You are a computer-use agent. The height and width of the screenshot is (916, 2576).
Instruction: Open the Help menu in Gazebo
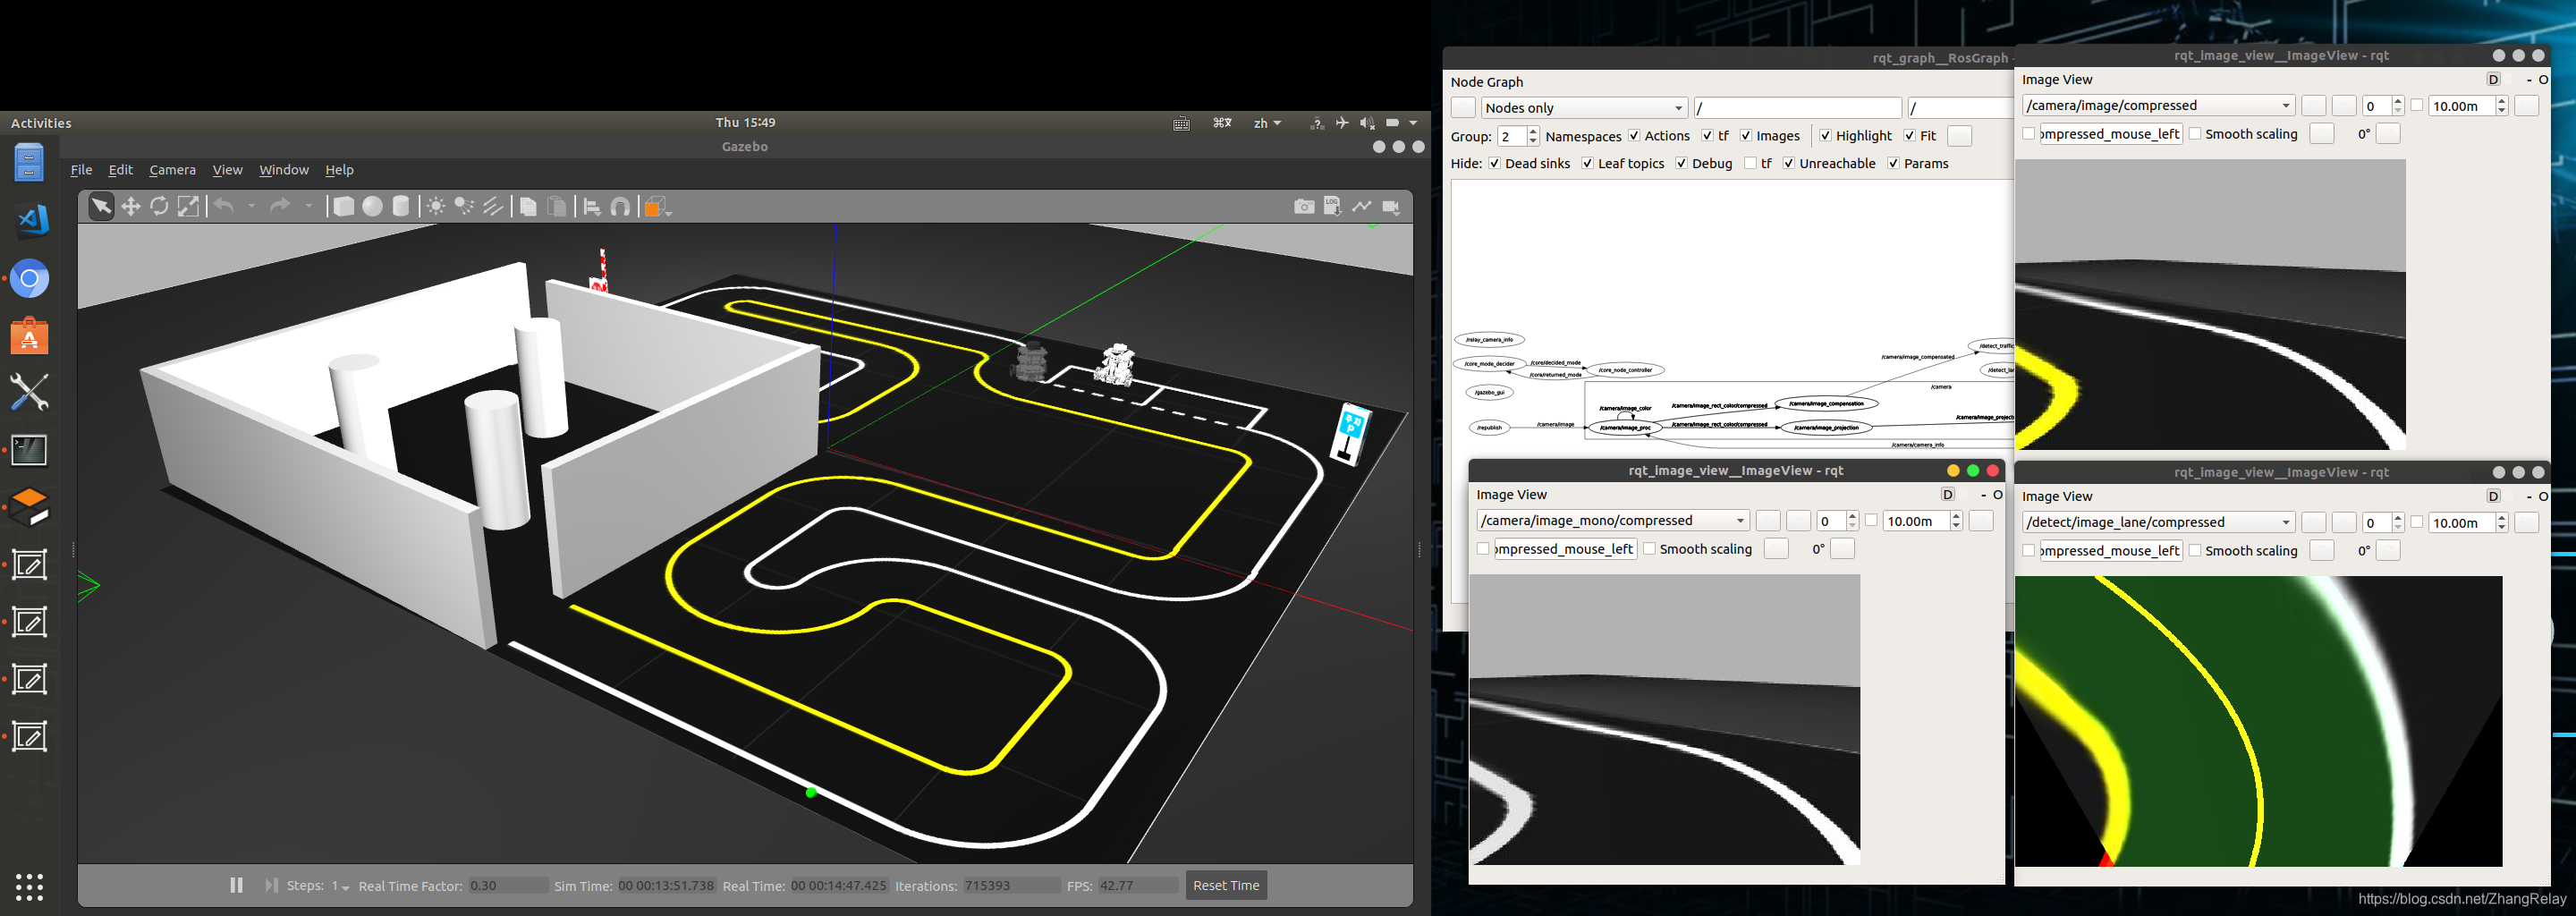coord(339,170)
